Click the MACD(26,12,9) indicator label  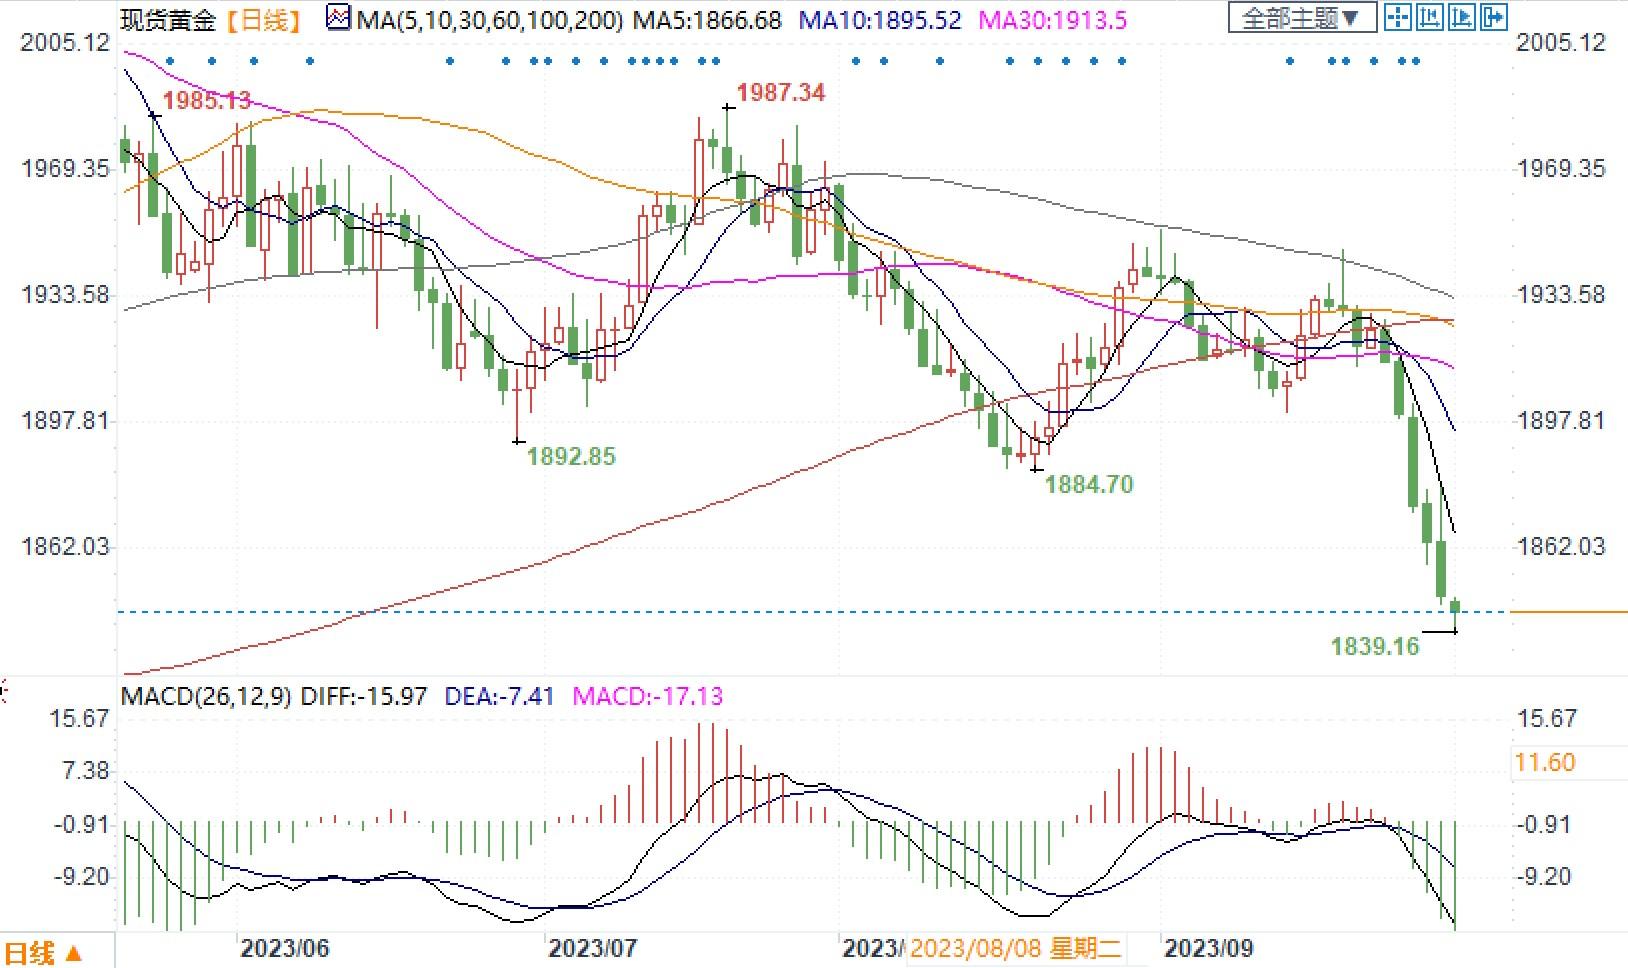[206, 696]
